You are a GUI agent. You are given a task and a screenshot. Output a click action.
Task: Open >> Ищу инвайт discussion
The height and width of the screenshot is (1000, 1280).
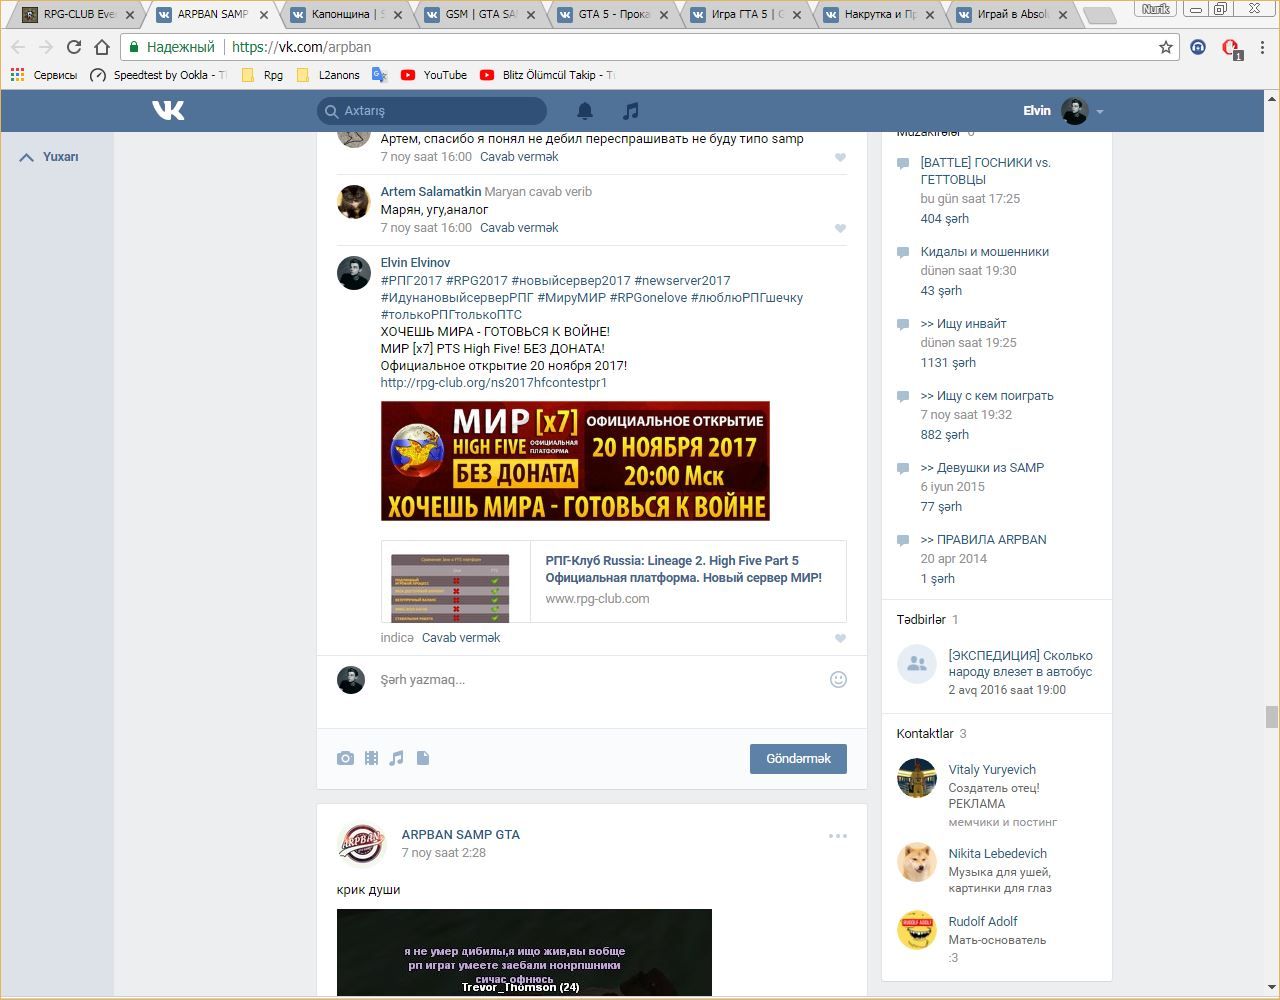tap(963, 324)
